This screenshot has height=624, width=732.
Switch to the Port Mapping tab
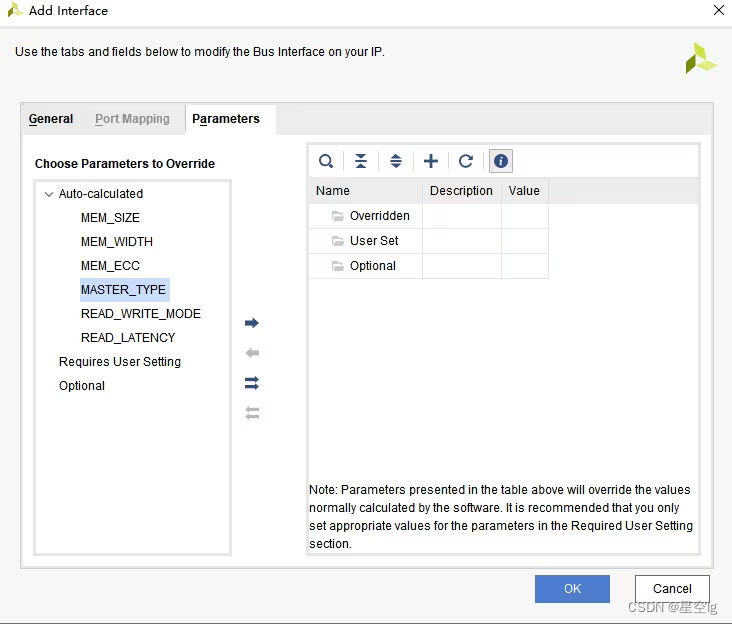[132, 119]
